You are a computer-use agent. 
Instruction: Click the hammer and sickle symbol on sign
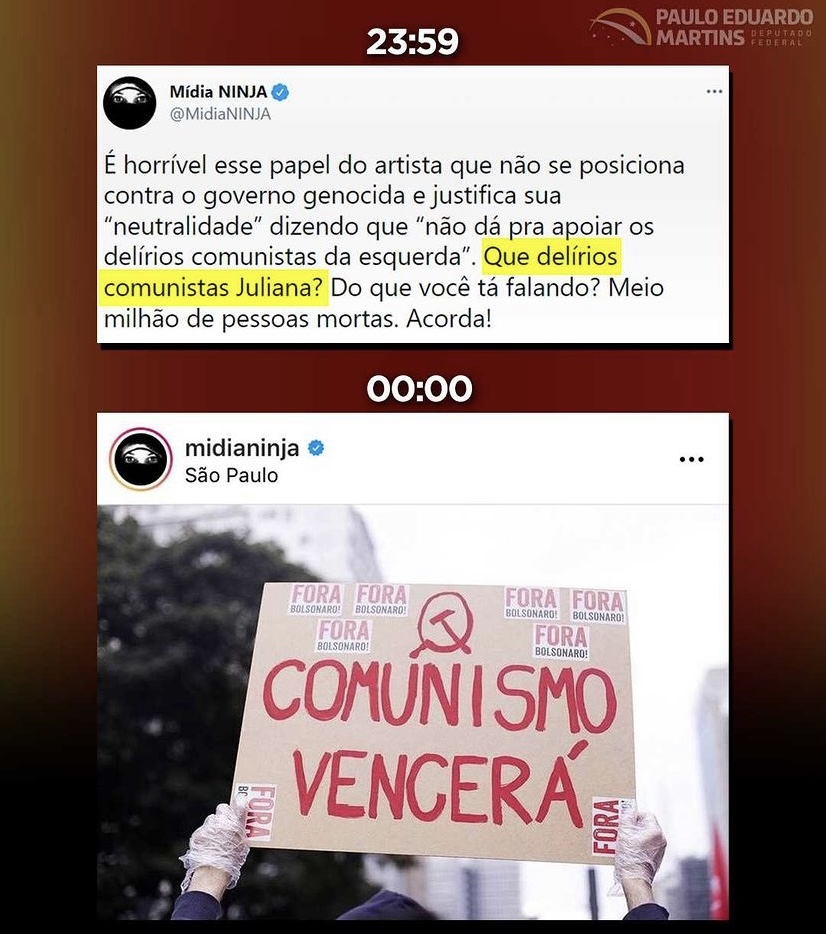tap(444, 623)
